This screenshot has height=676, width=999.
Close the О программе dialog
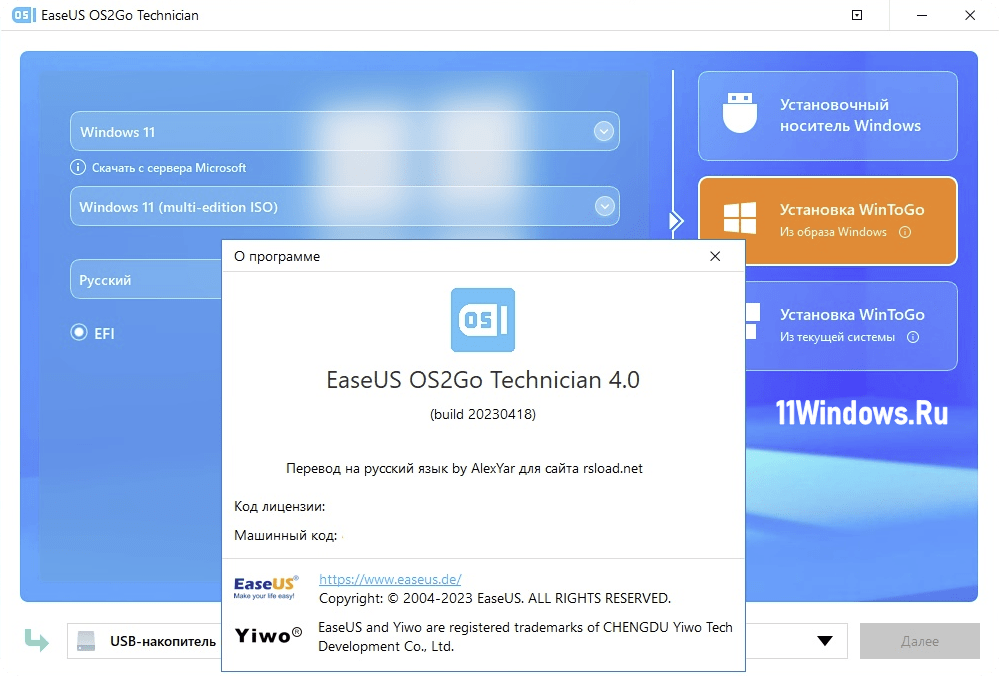click(715, 256)
